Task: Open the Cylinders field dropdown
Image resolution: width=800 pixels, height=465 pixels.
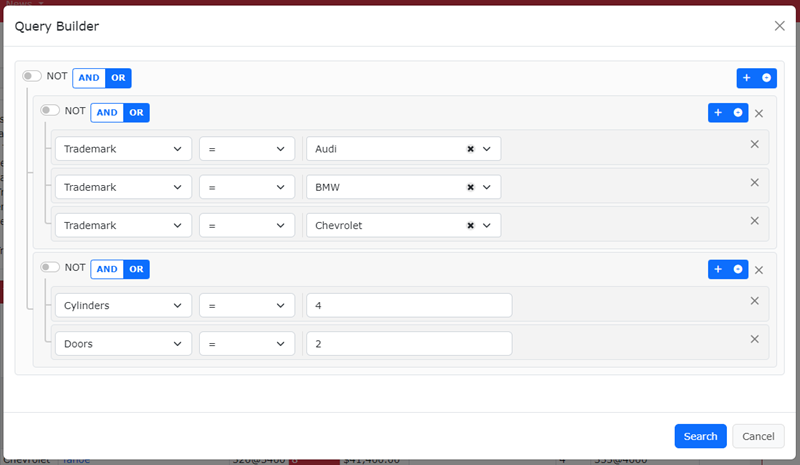Action: [123, 305]
